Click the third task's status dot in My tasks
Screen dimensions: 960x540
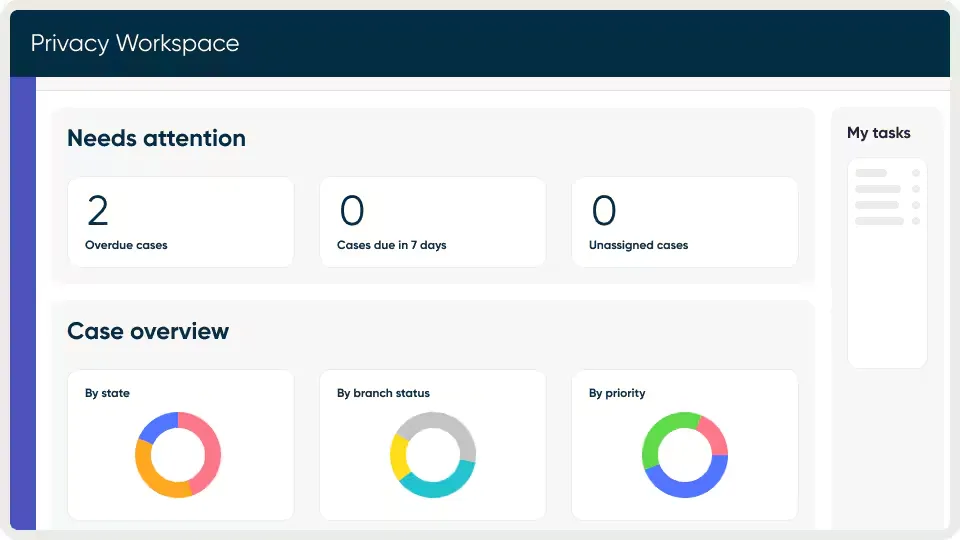pyautogui.click(x=916, y=205)
